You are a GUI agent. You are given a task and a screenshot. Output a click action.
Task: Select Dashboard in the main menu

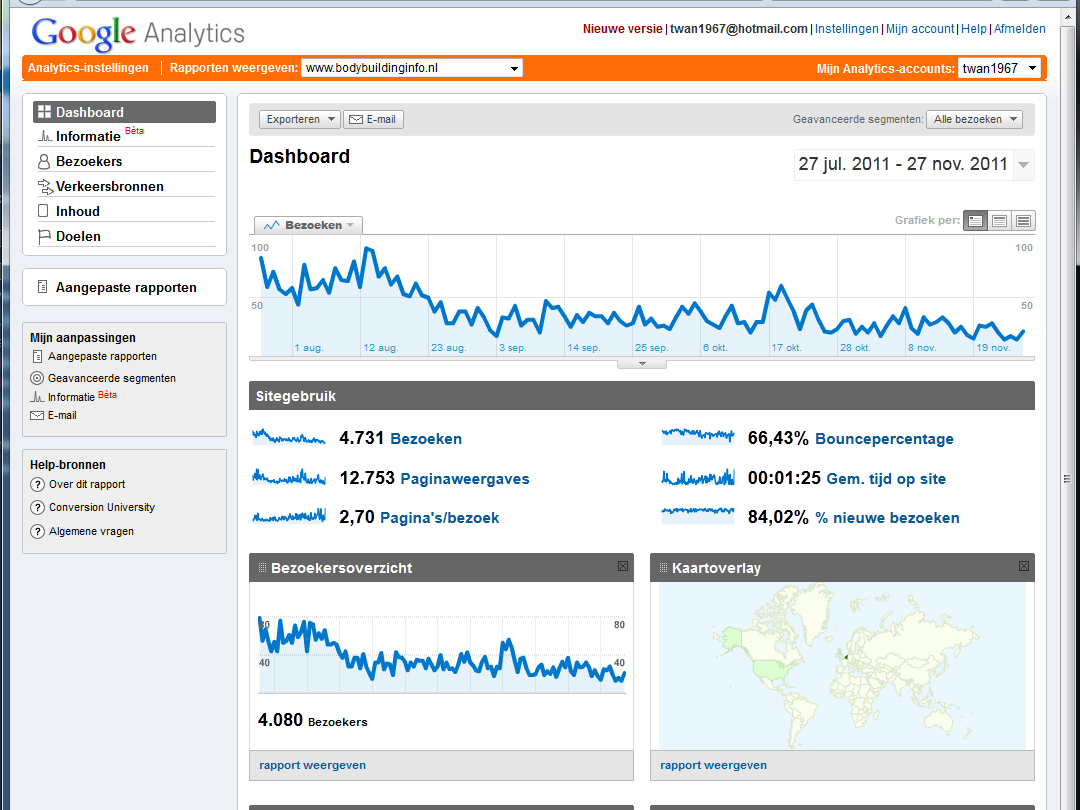click(124, 112)
